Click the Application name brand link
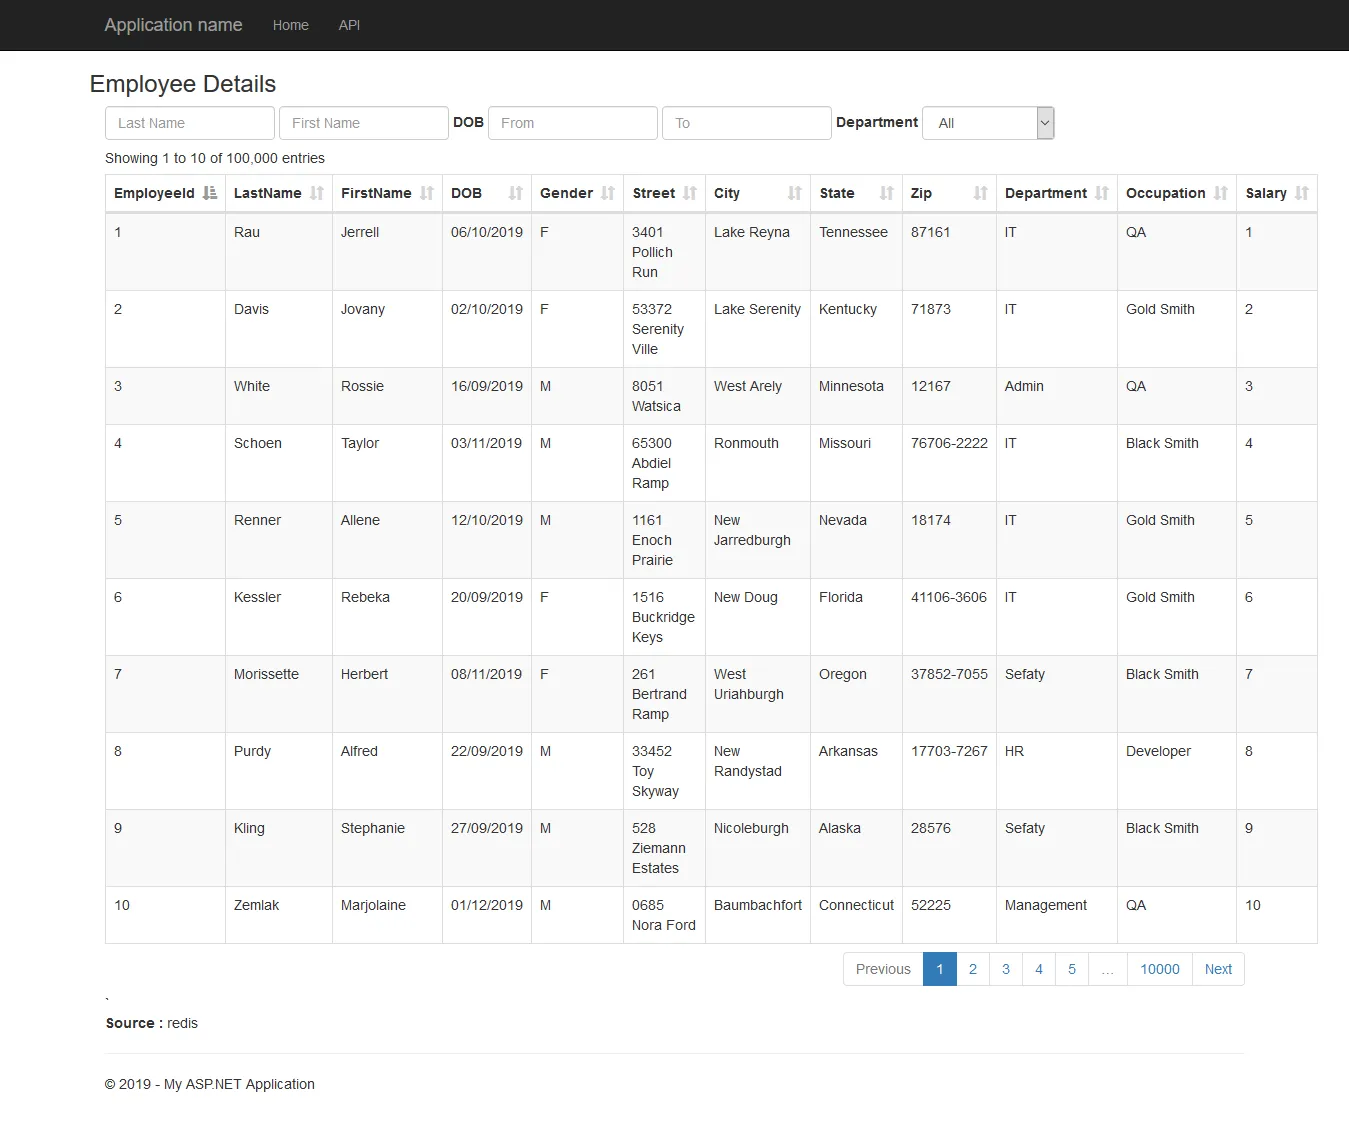This screenshot has height=1124, width=1349. [173, 25]
